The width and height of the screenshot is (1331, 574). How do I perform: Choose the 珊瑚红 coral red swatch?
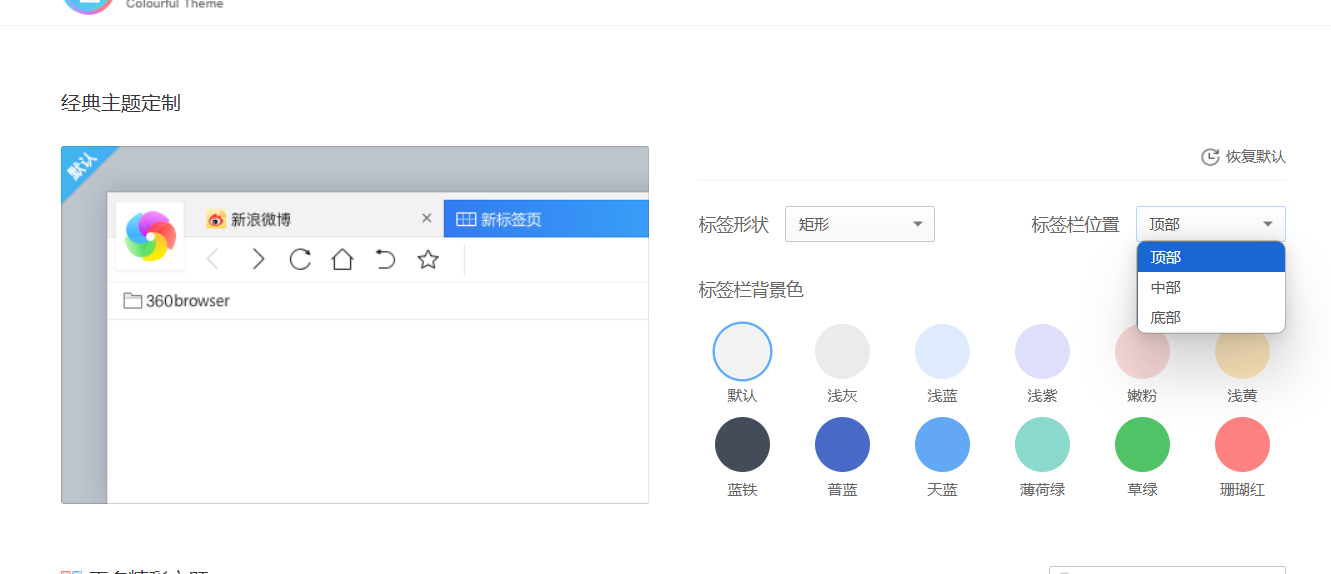tap(1242, 445)
